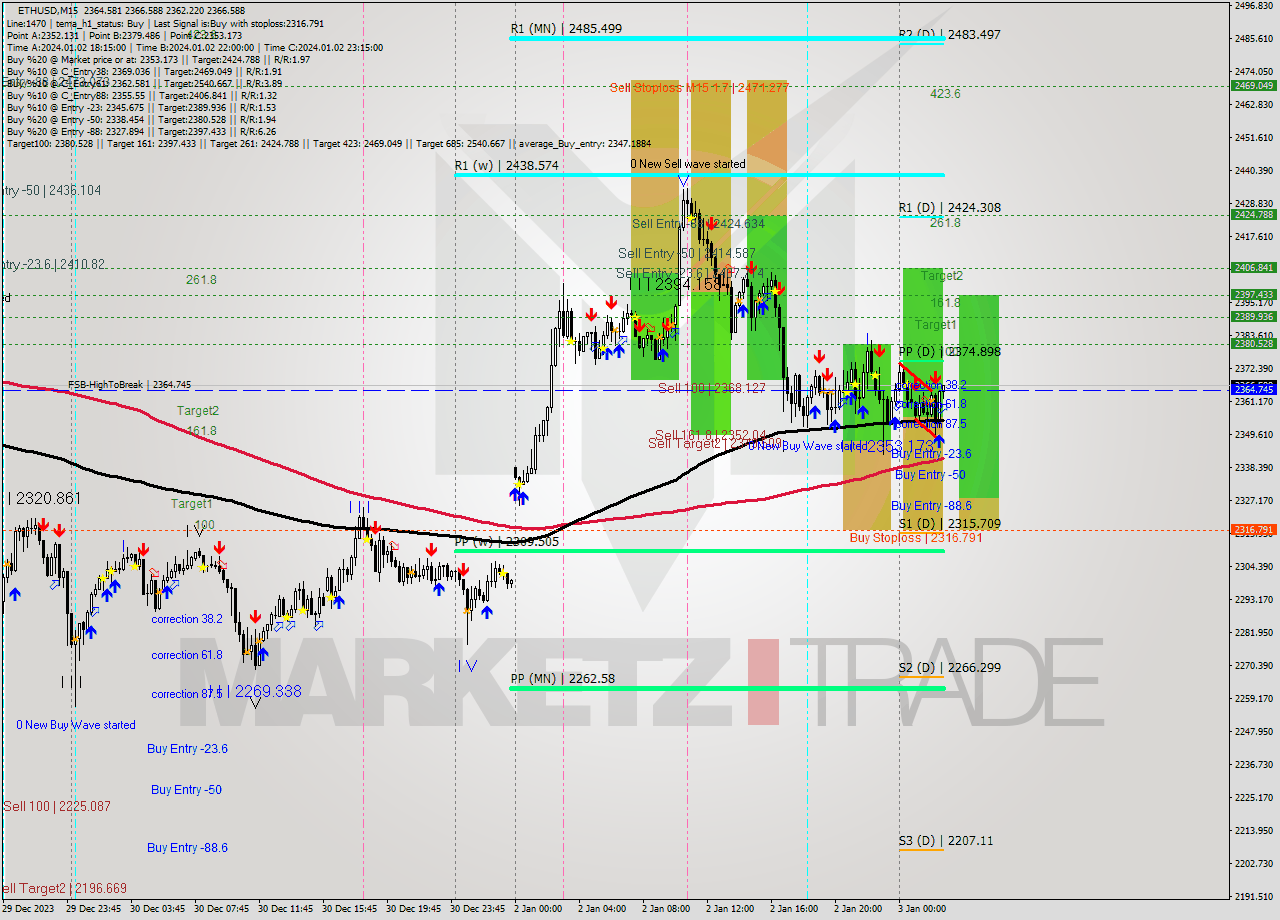Viewport: 1280px width, 920px height.
Task: Select the 2320.861 wave label
Action: tap(45, 498)
